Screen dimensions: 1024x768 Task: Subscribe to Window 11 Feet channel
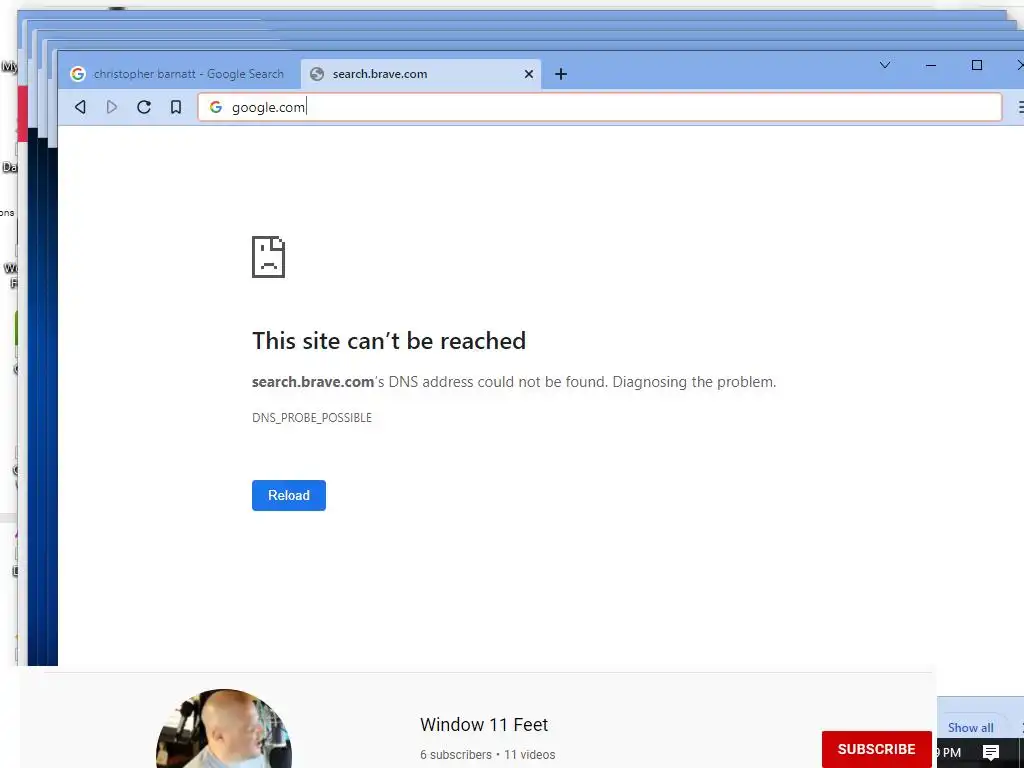(876, 749)
